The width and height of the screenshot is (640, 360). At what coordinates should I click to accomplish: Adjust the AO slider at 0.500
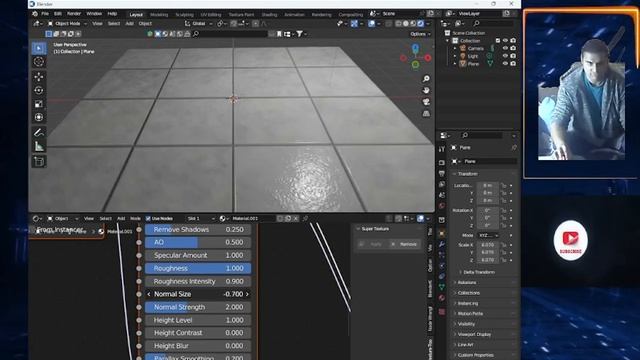click(x=198, y=242)
